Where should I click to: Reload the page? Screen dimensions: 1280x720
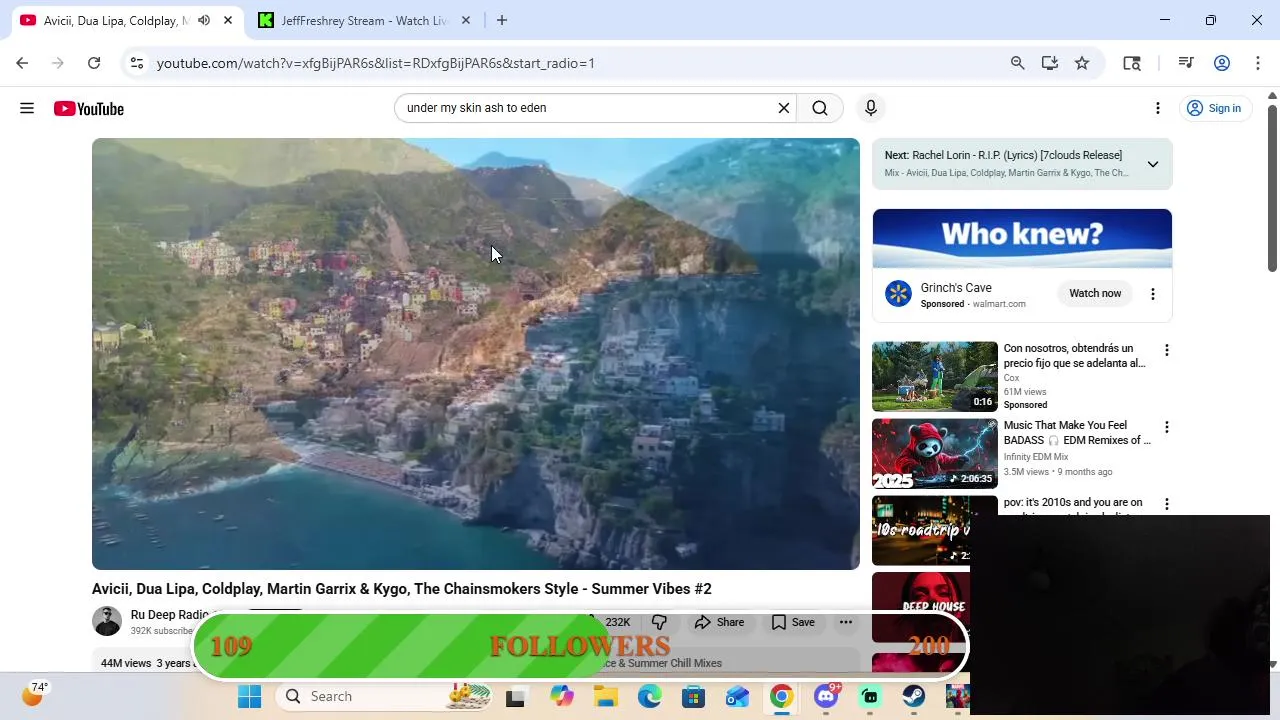tap(94, 63)
